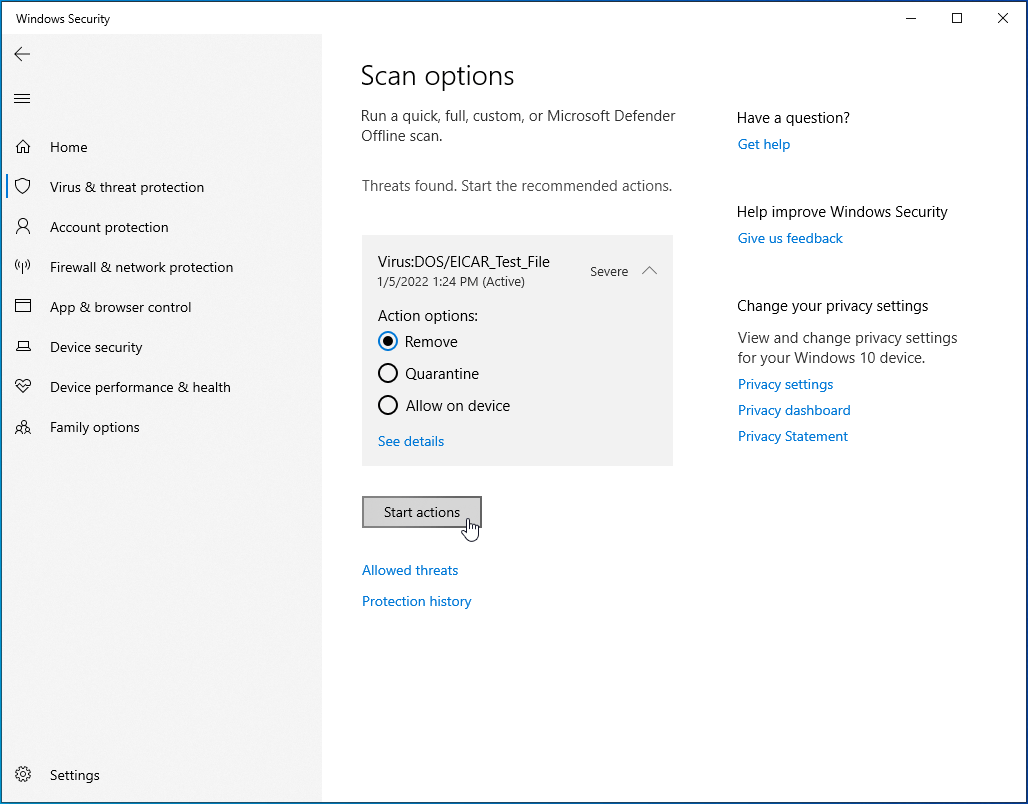Open the hamburger navigation menu
1028x804 pixels.
pyautogui.click(x=22, y=98)
